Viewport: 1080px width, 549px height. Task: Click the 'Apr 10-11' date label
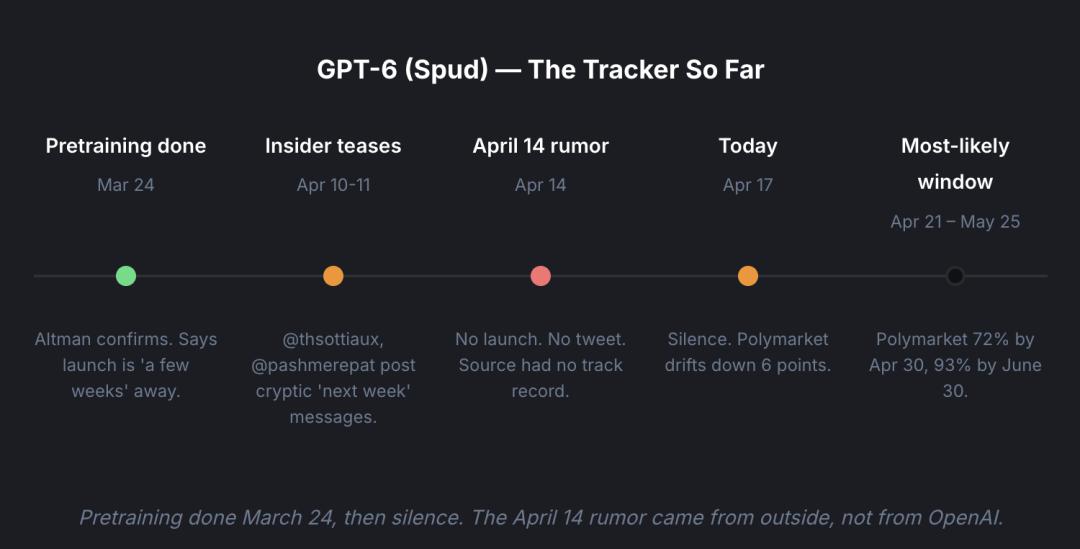(333, 185)
